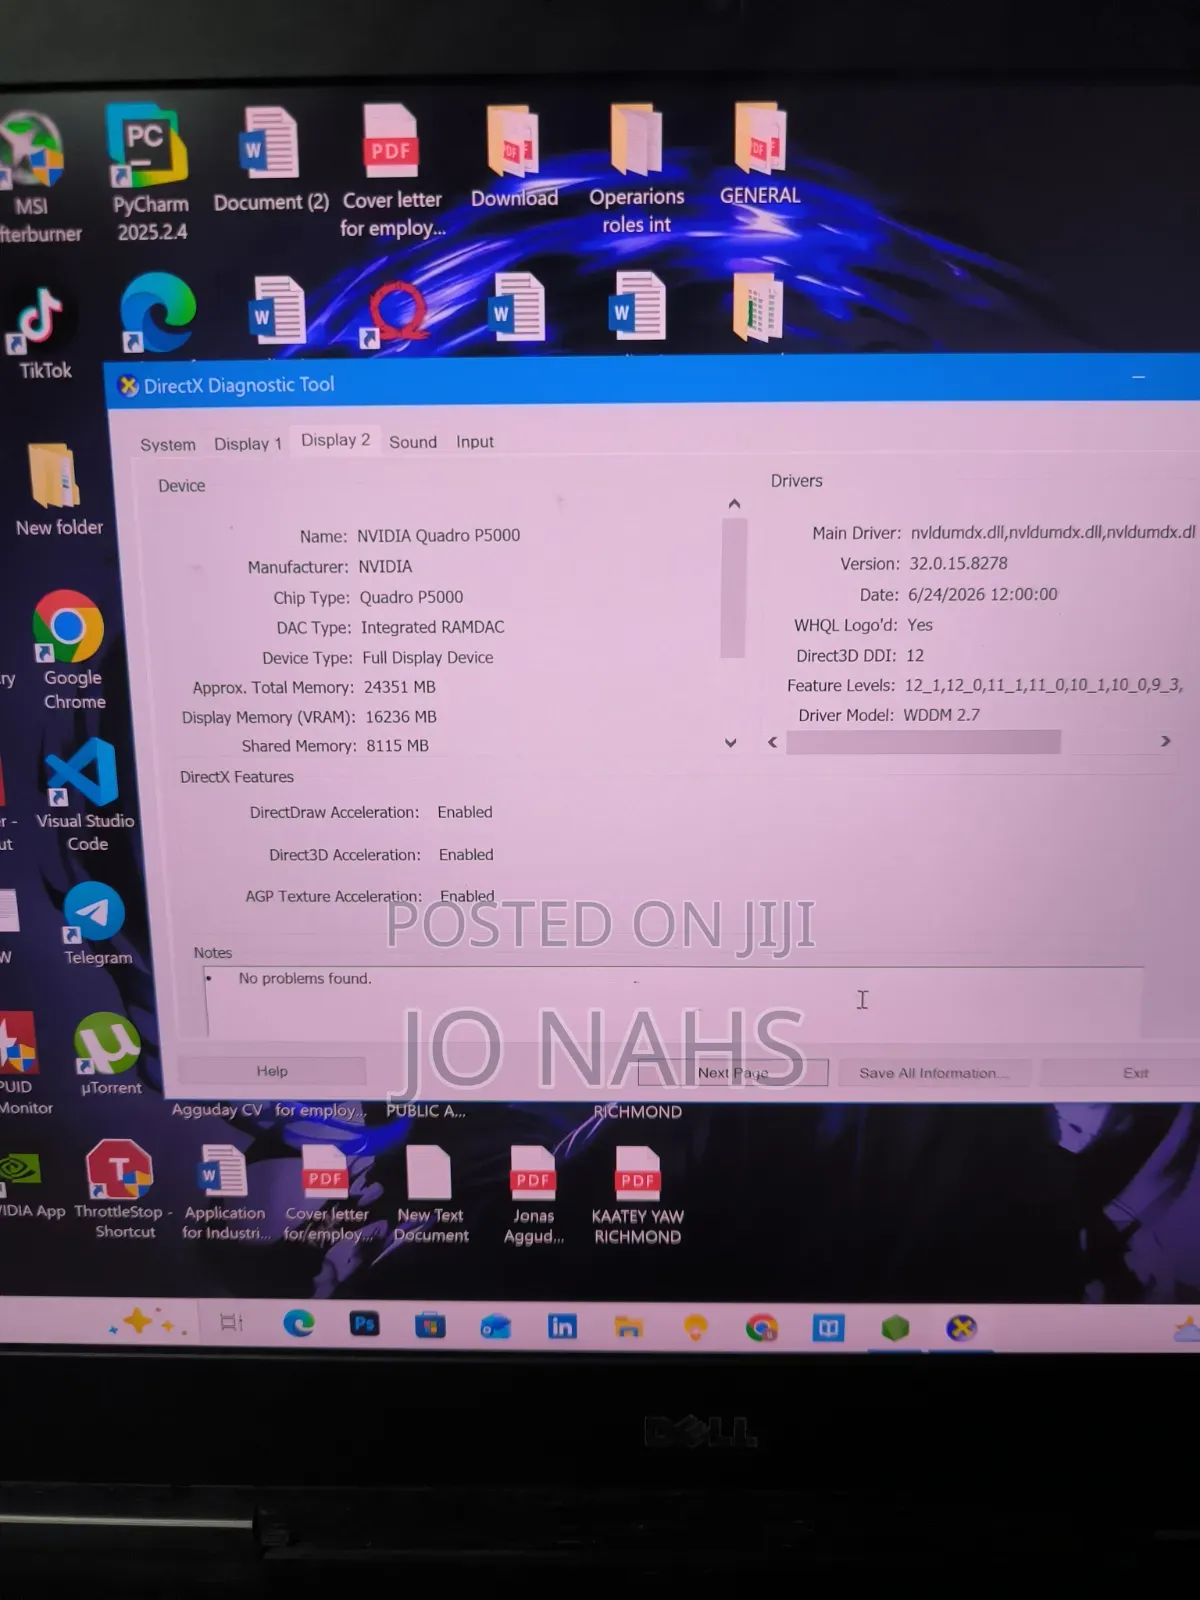1200x1600 pixels.
Task: Open Outlook from the taskbar
Action: [x=496, y=1327]
